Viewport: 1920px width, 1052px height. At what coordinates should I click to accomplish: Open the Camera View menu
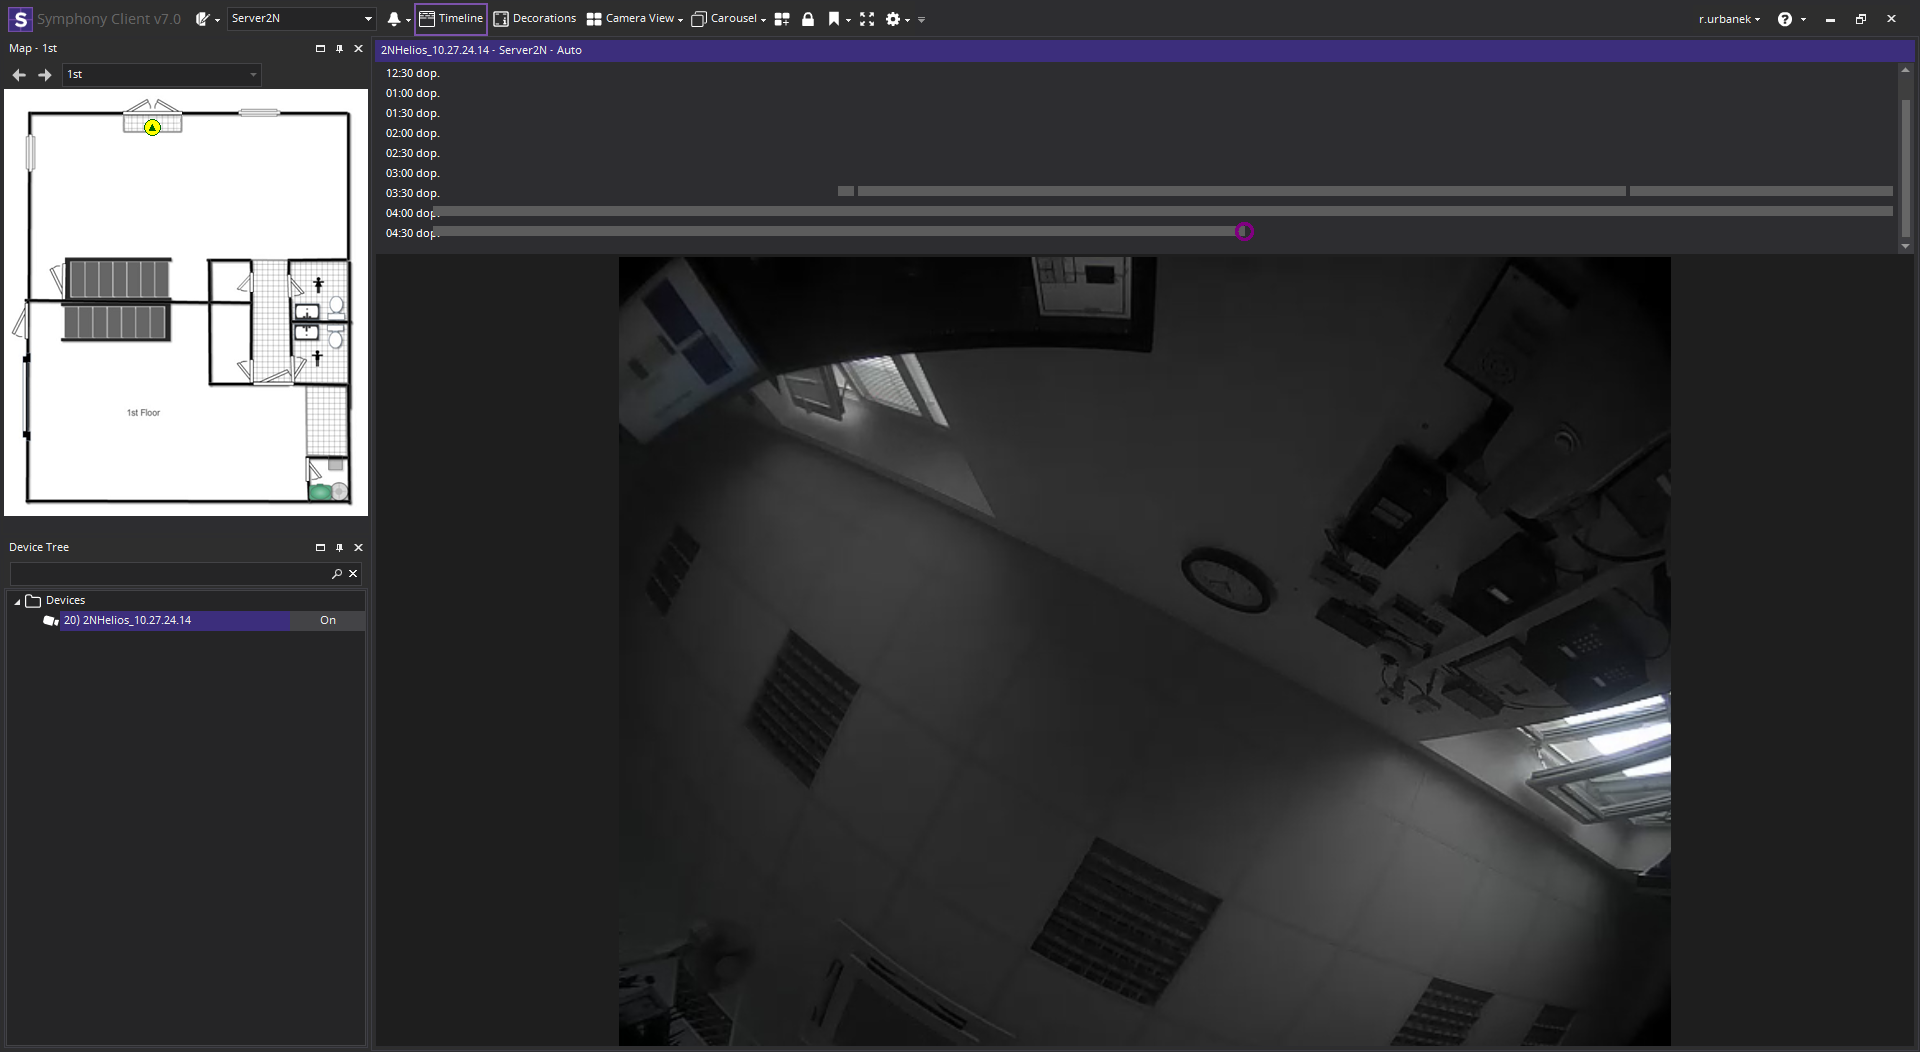click(634, 19)
